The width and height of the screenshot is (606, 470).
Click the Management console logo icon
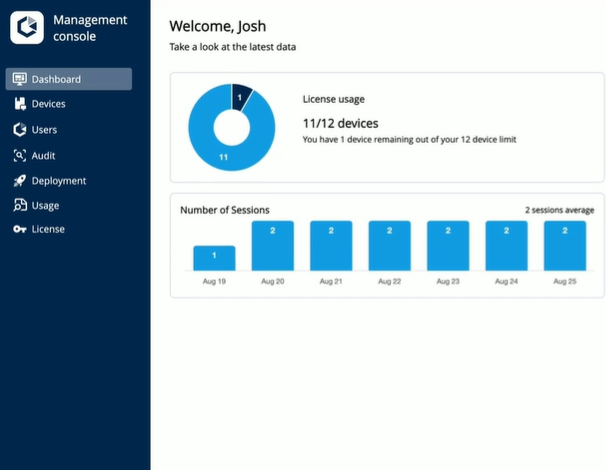[27, 27]
